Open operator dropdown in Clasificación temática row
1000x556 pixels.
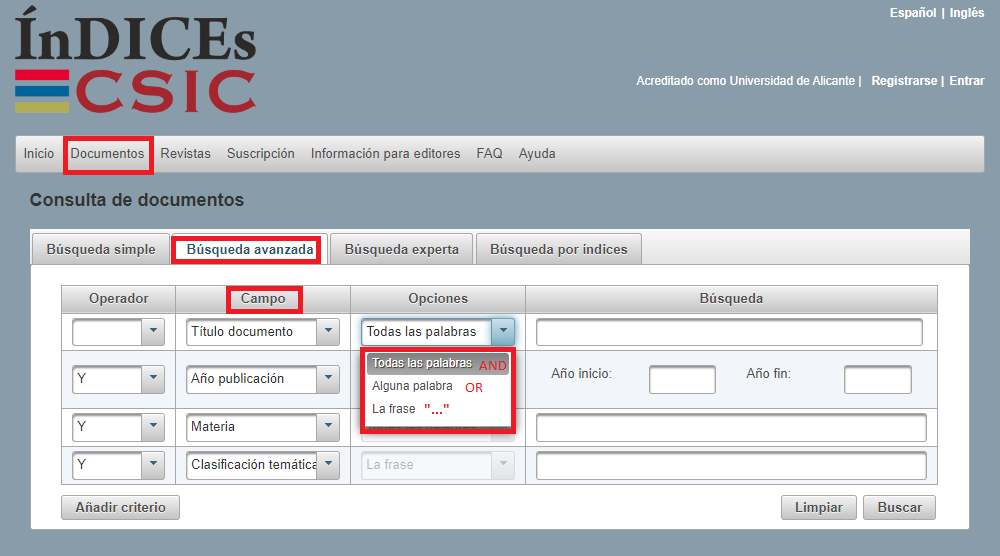(119, 465)
